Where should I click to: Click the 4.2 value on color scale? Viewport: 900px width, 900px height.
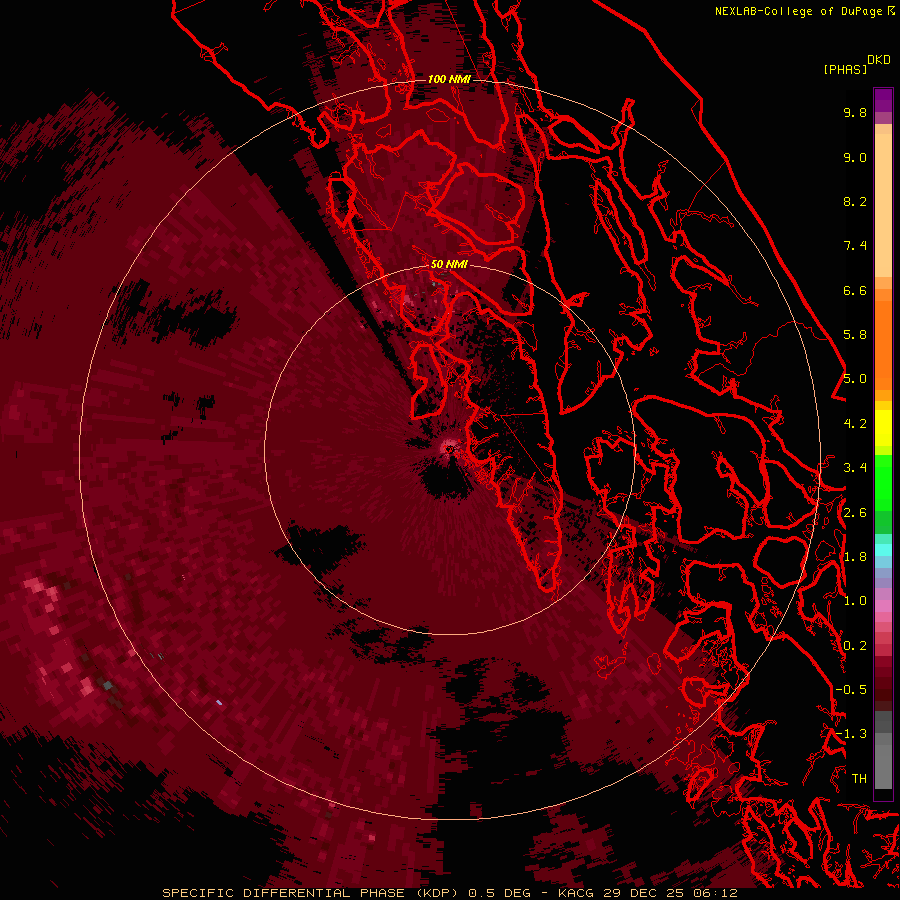[x=855, y=424]
